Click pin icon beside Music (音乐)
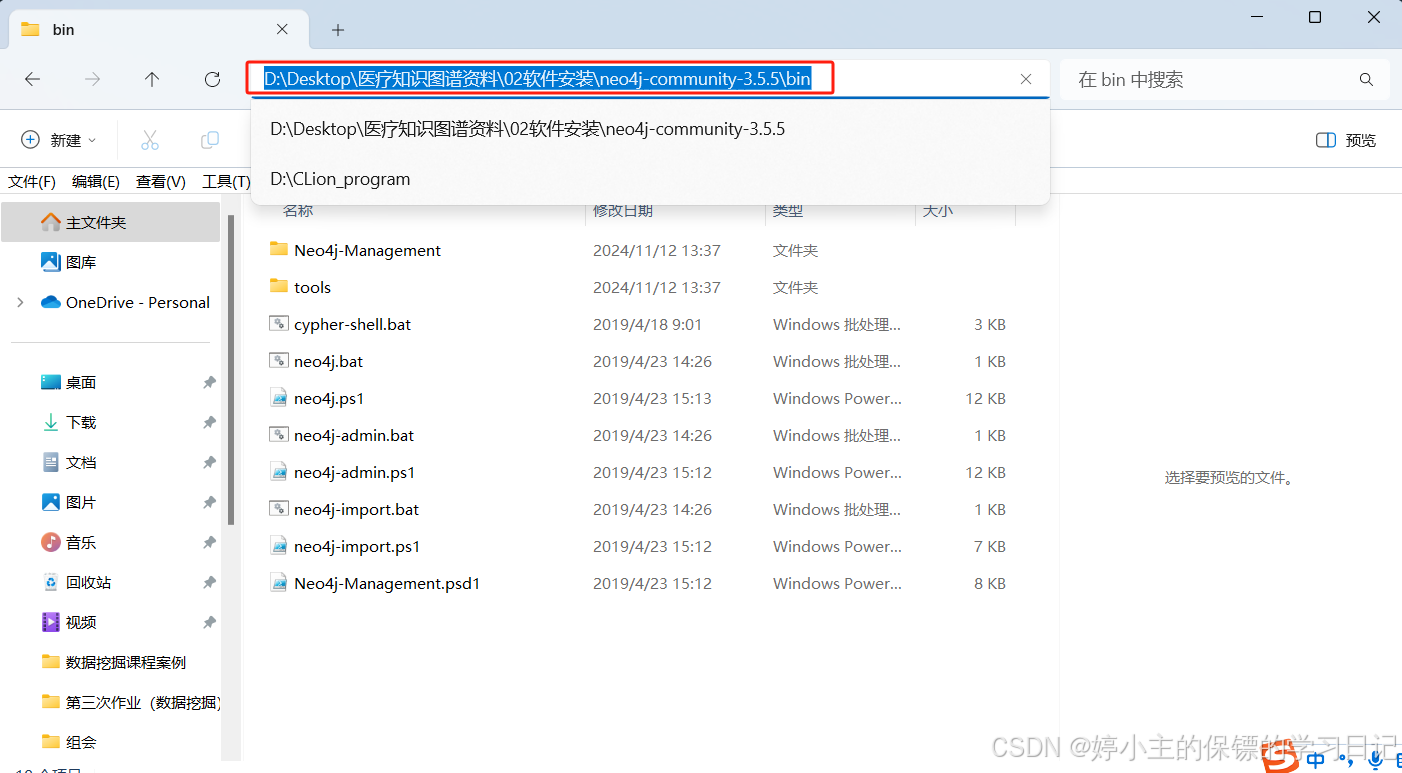Screen dimensions: 1402x773 tap(209, 542)
